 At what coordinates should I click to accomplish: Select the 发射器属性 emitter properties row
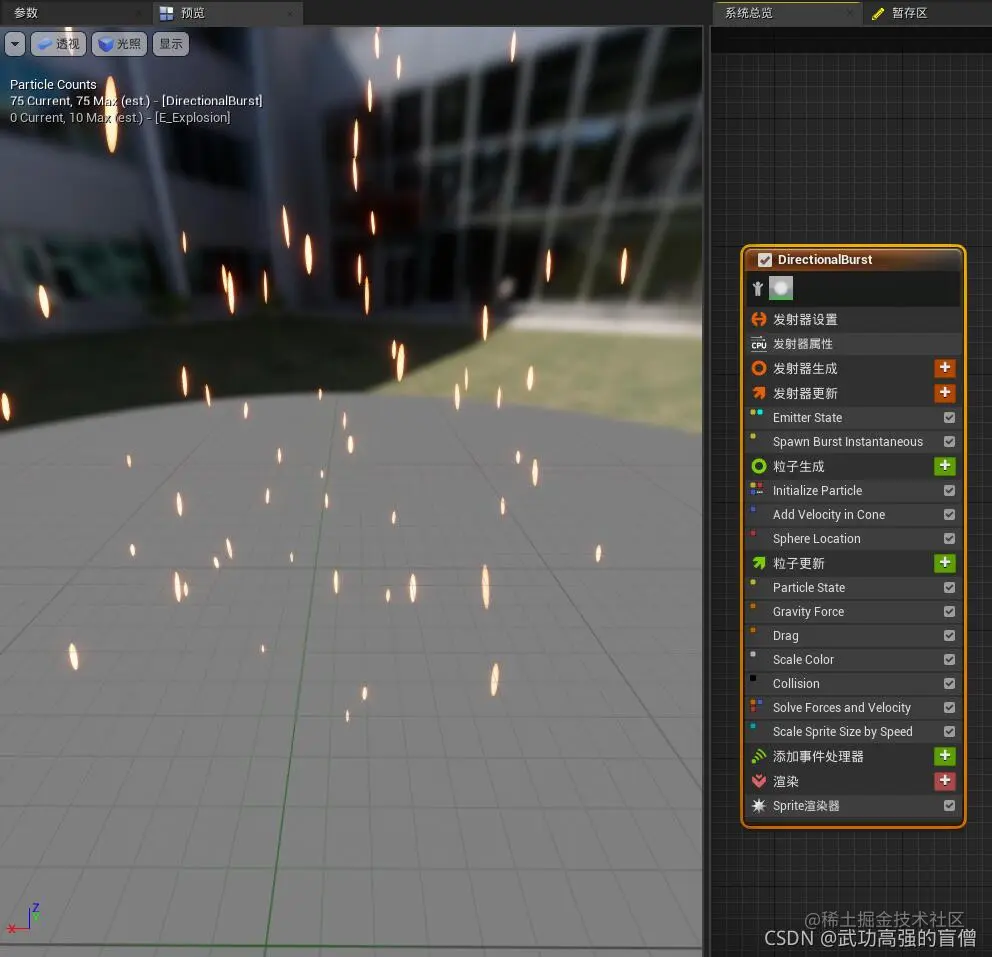(852, 344)
